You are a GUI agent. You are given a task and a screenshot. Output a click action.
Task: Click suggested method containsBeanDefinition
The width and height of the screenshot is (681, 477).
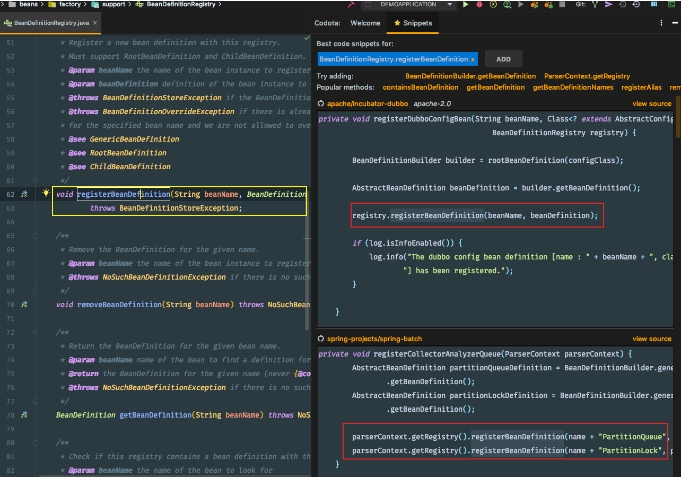(420, 87)
